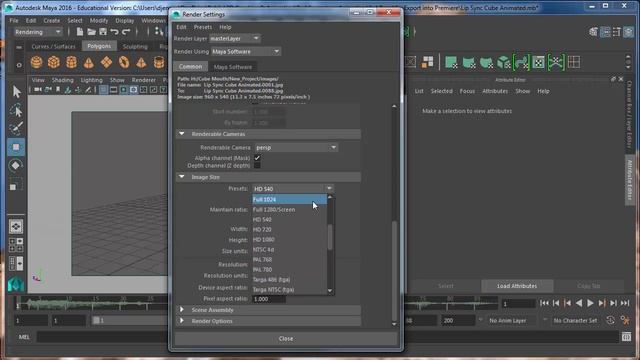Select the polygon cube shelf icon
640x360 pixels.
(53, 62)
